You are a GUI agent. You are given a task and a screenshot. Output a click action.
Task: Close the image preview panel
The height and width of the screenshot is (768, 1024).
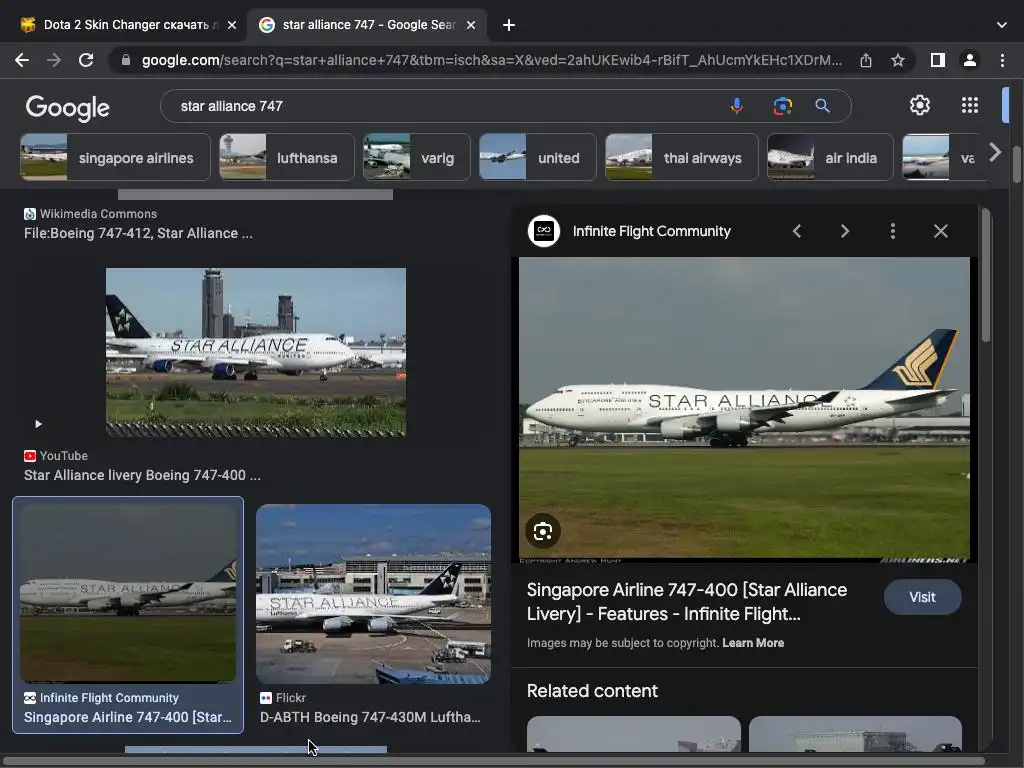(940, 231)
